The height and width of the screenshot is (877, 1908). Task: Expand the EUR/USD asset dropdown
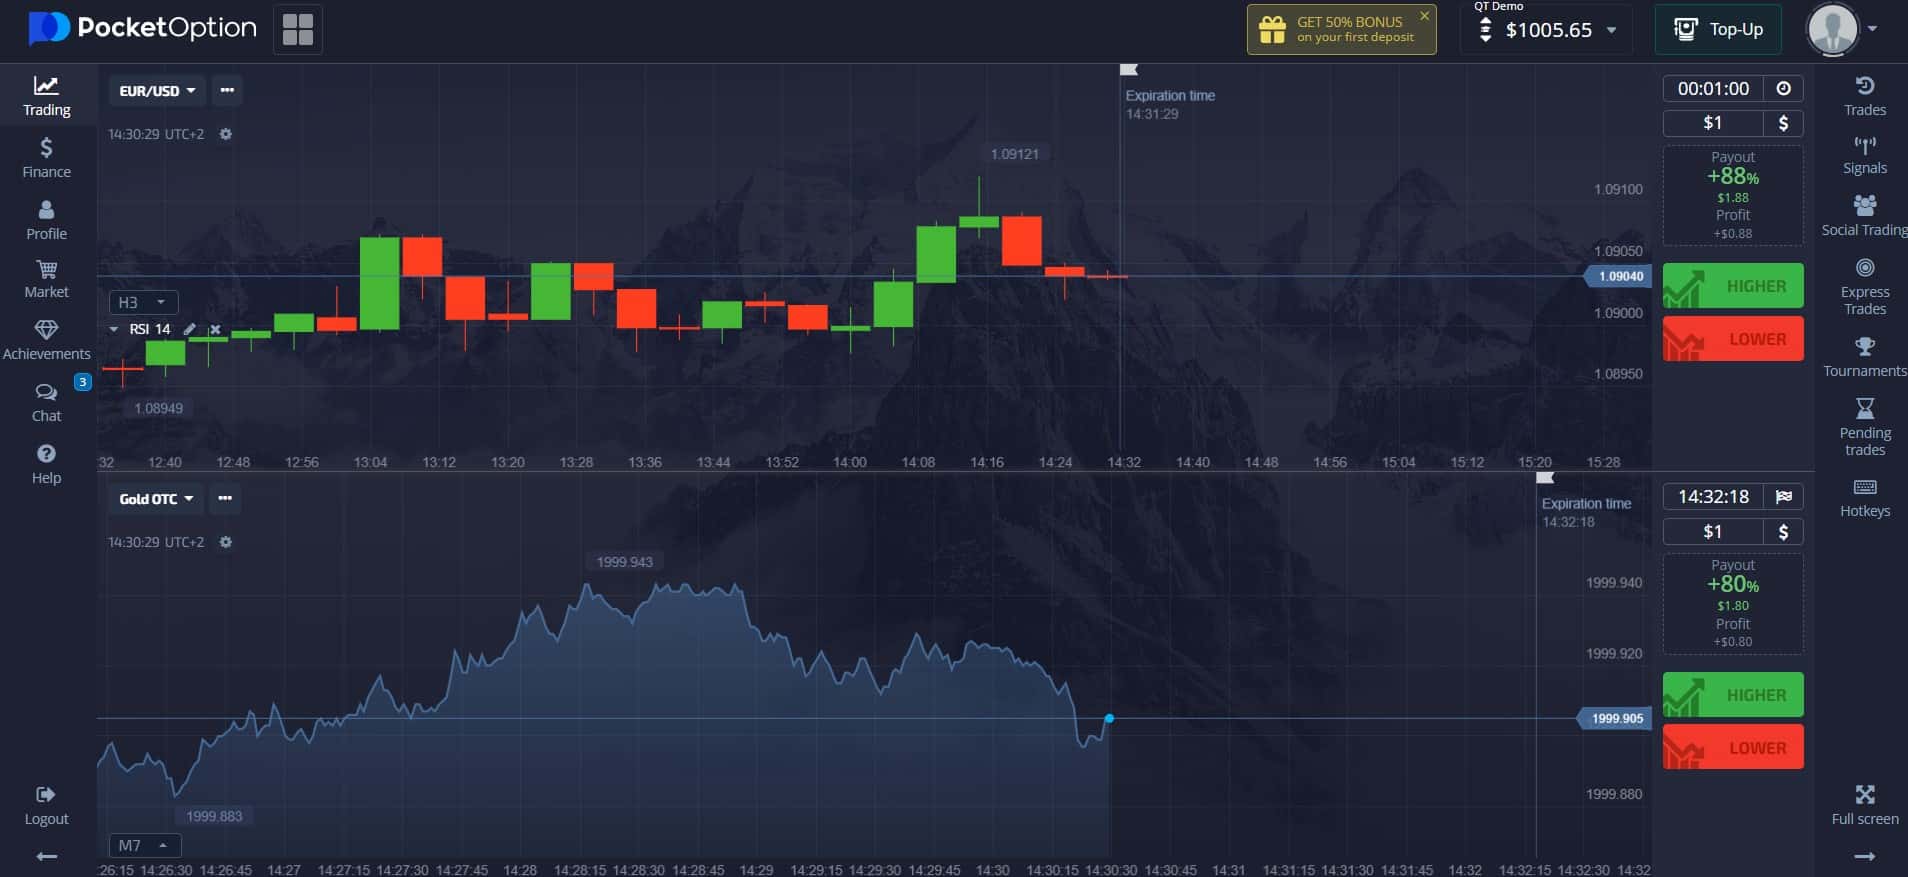(157, 91)
